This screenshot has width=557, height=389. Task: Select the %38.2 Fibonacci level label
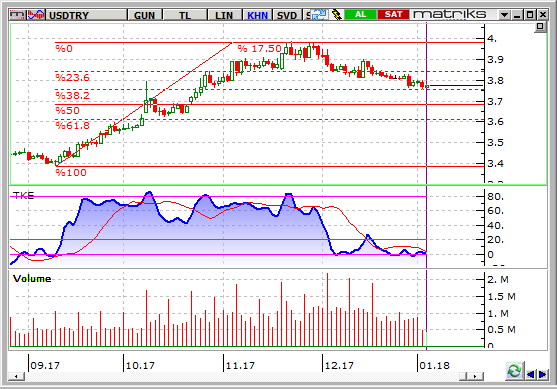[x=72, y=95]
